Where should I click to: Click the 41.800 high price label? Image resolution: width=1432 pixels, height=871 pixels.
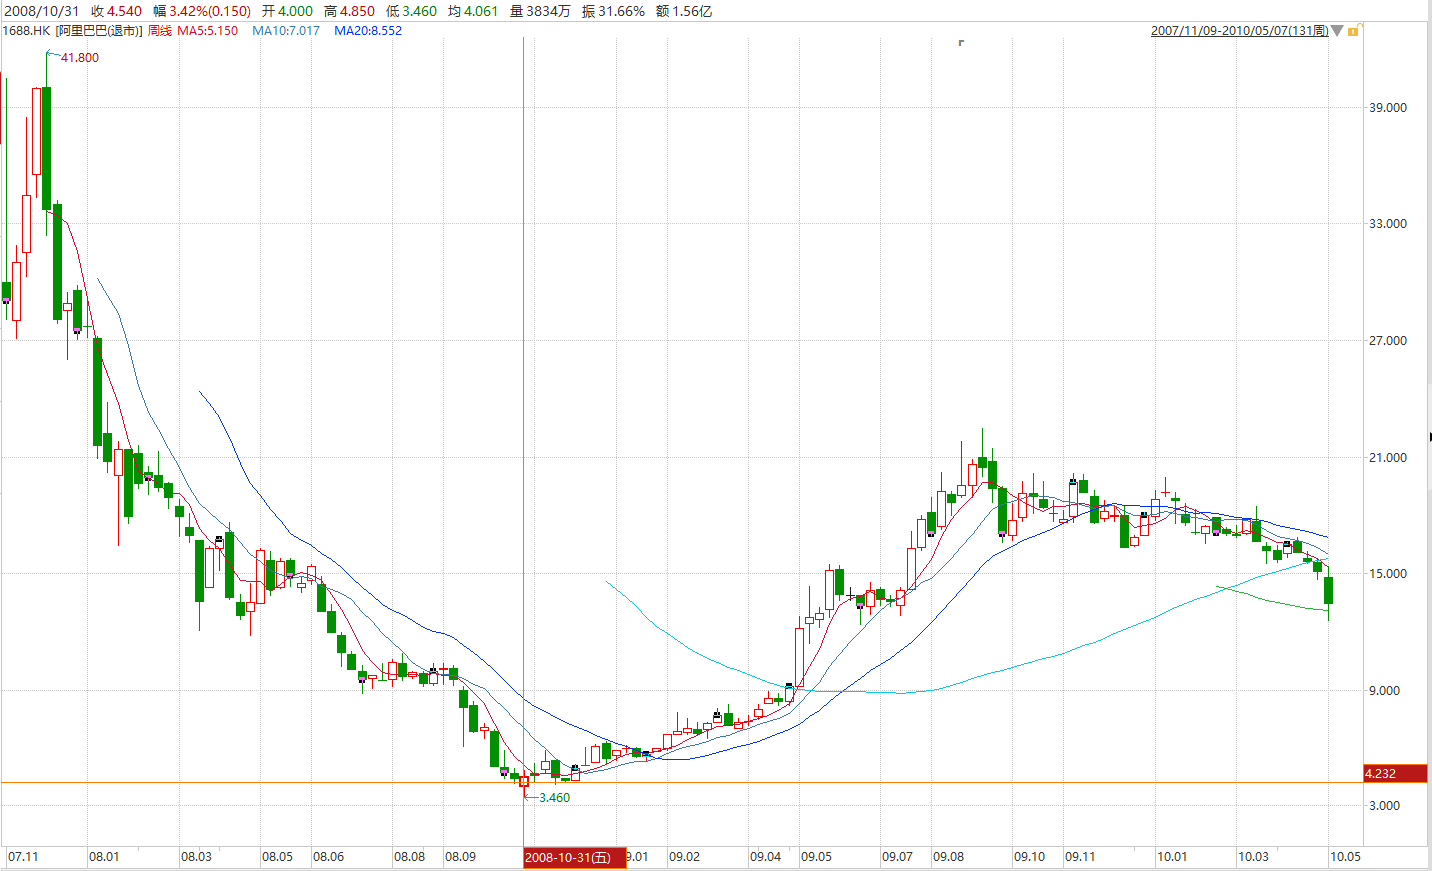coord(80,58)
